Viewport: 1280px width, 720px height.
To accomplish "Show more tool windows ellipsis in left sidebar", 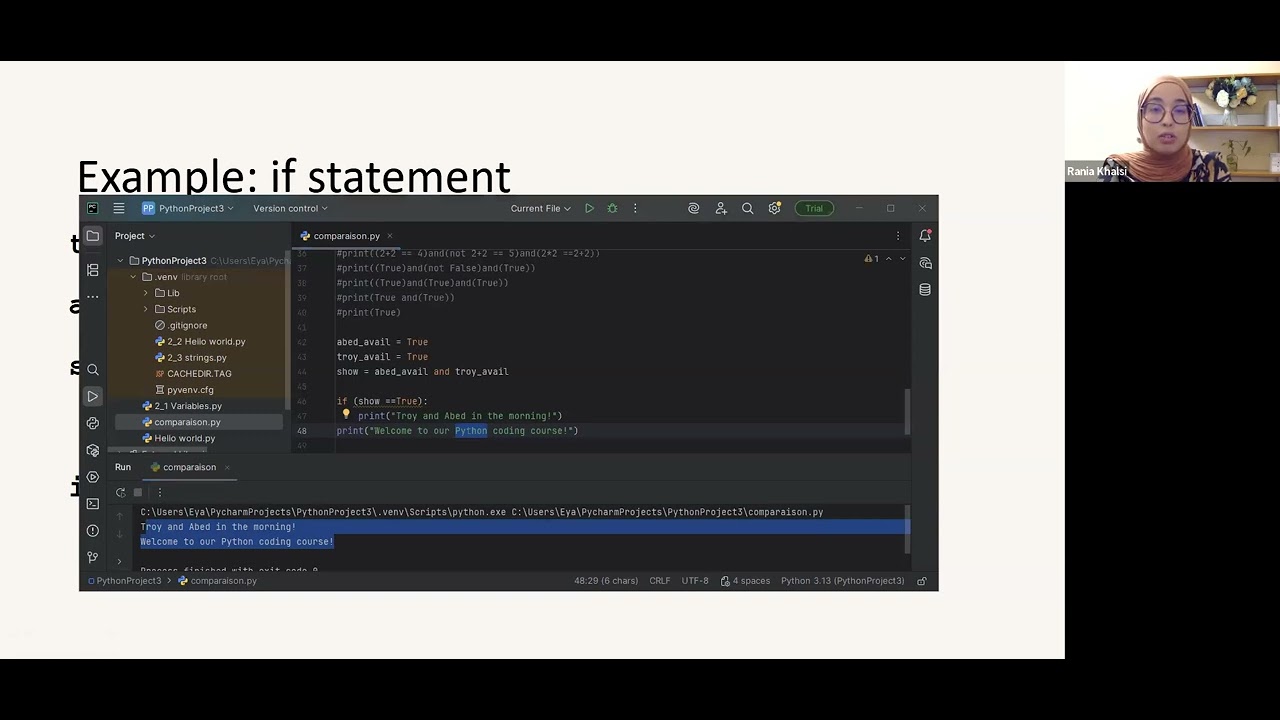I will pos(93,296).
